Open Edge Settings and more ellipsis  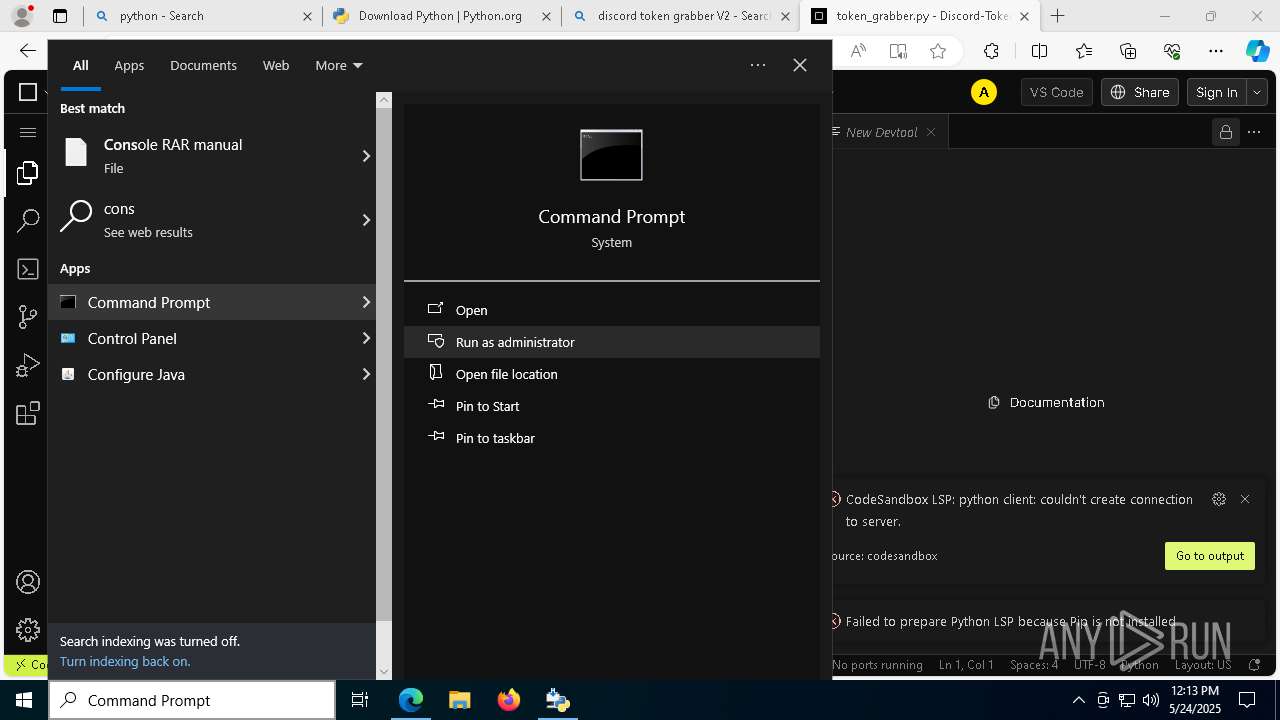point(1215,51)
